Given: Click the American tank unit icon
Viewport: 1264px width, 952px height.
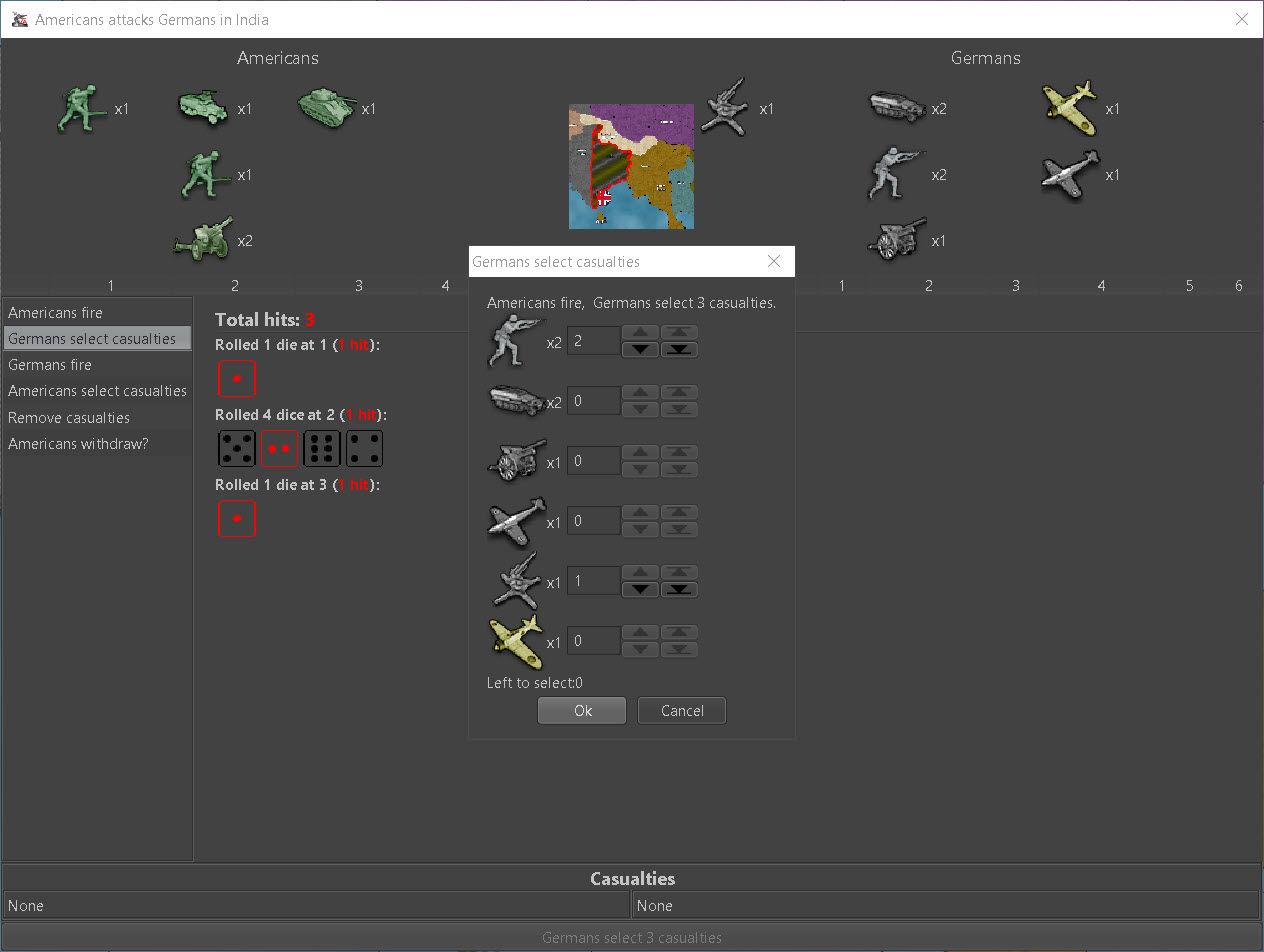Looking at the screenshot, I should [327, 107].
